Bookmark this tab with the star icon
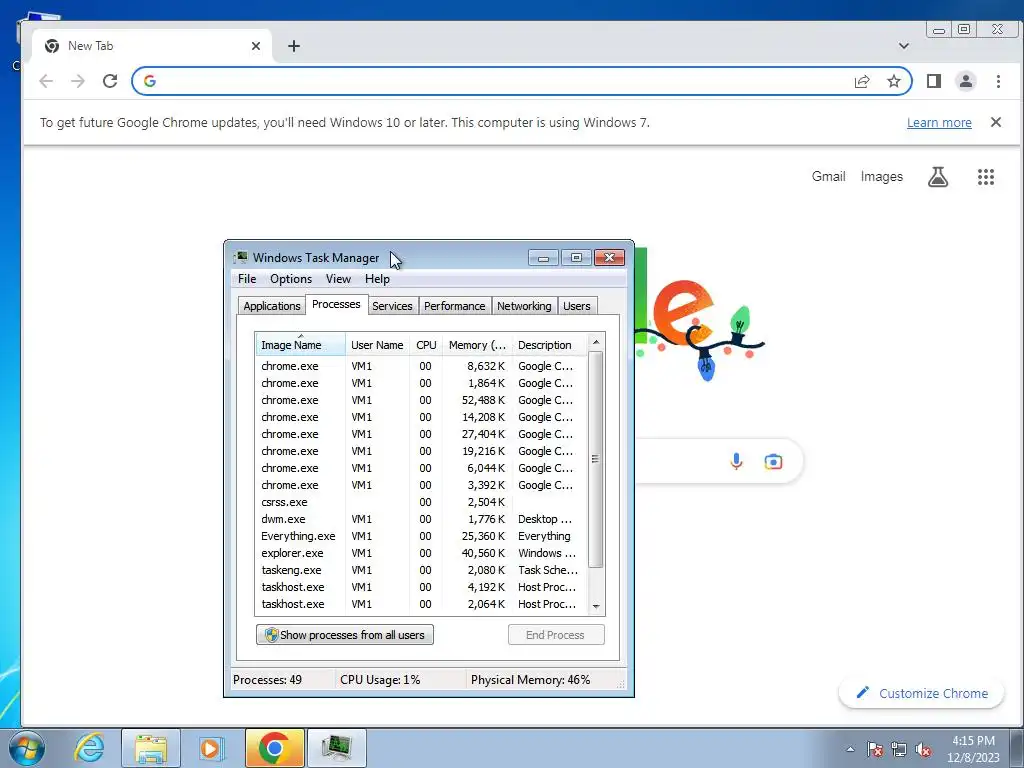 tap(893, 81)
